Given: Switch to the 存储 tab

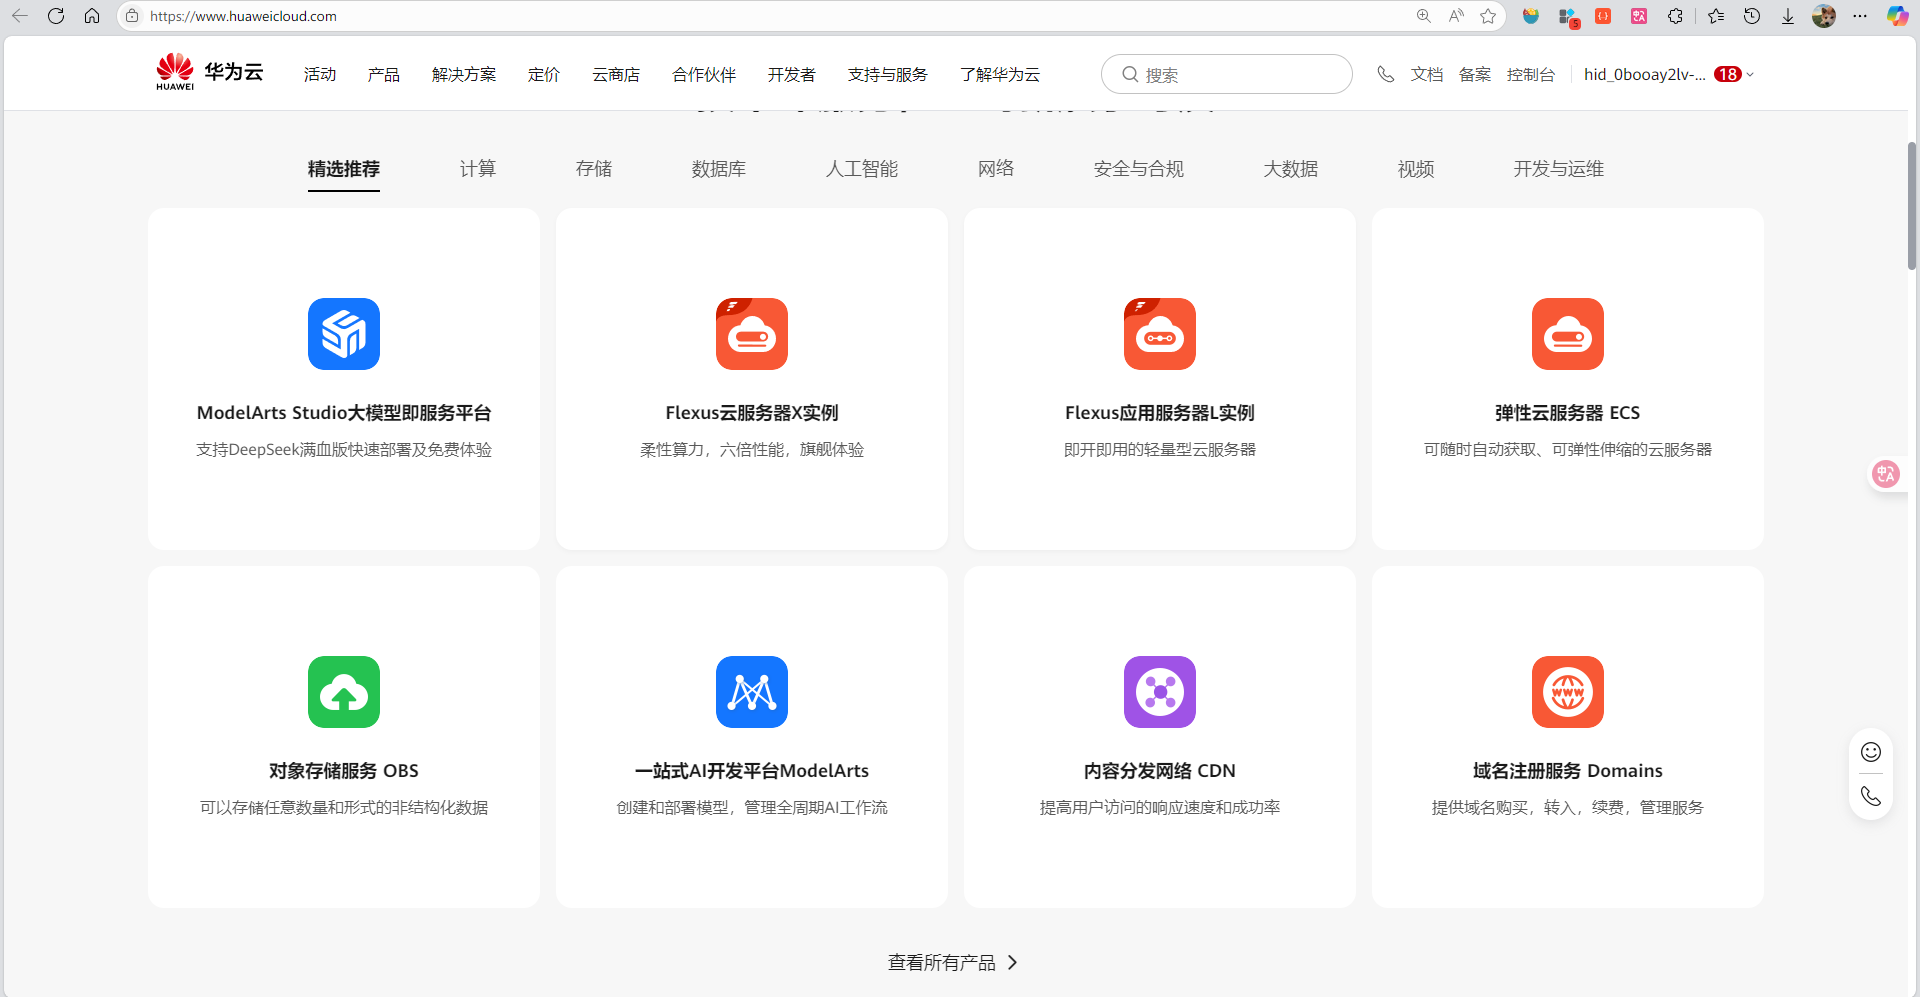Looking at the screenshot, I should (x=594, y=169).
